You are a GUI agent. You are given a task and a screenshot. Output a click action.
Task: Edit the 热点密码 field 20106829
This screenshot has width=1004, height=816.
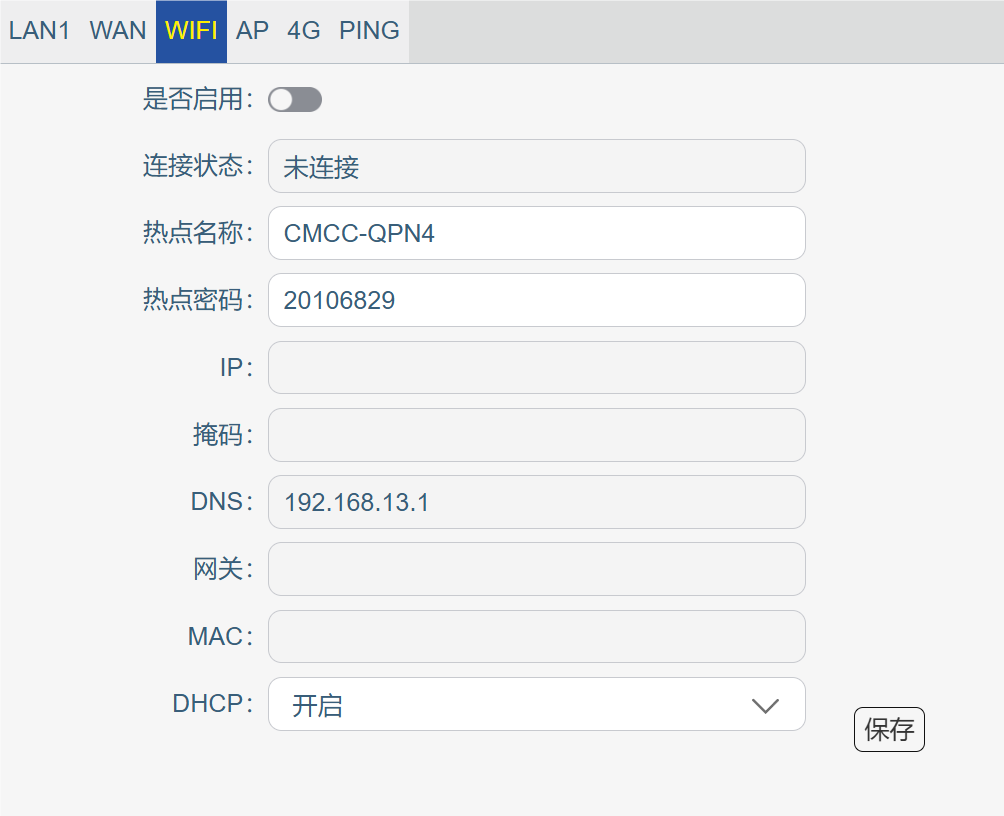pyautogui.click(x=537, y=300)
